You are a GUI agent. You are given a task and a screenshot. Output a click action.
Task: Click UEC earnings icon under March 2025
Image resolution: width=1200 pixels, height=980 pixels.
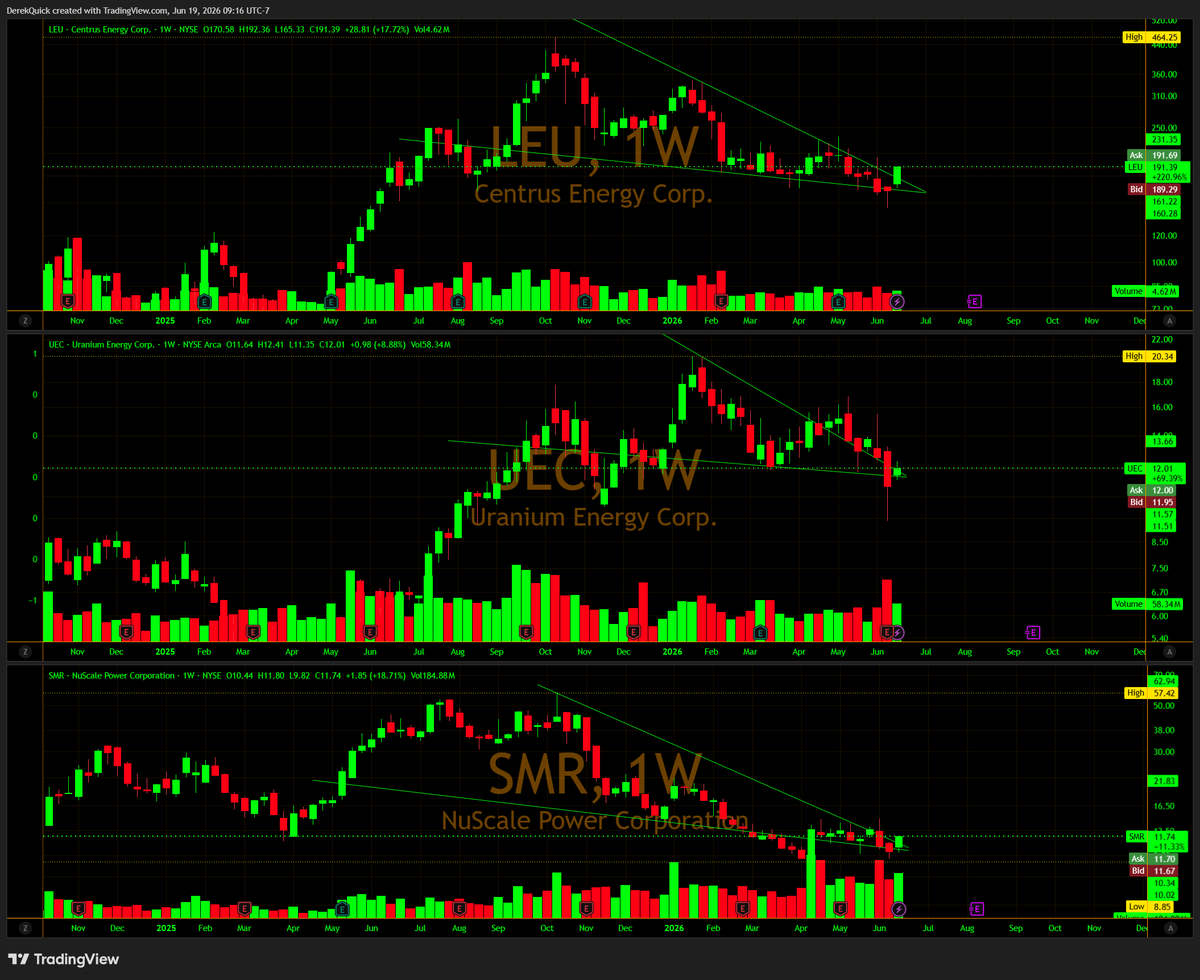253,632
